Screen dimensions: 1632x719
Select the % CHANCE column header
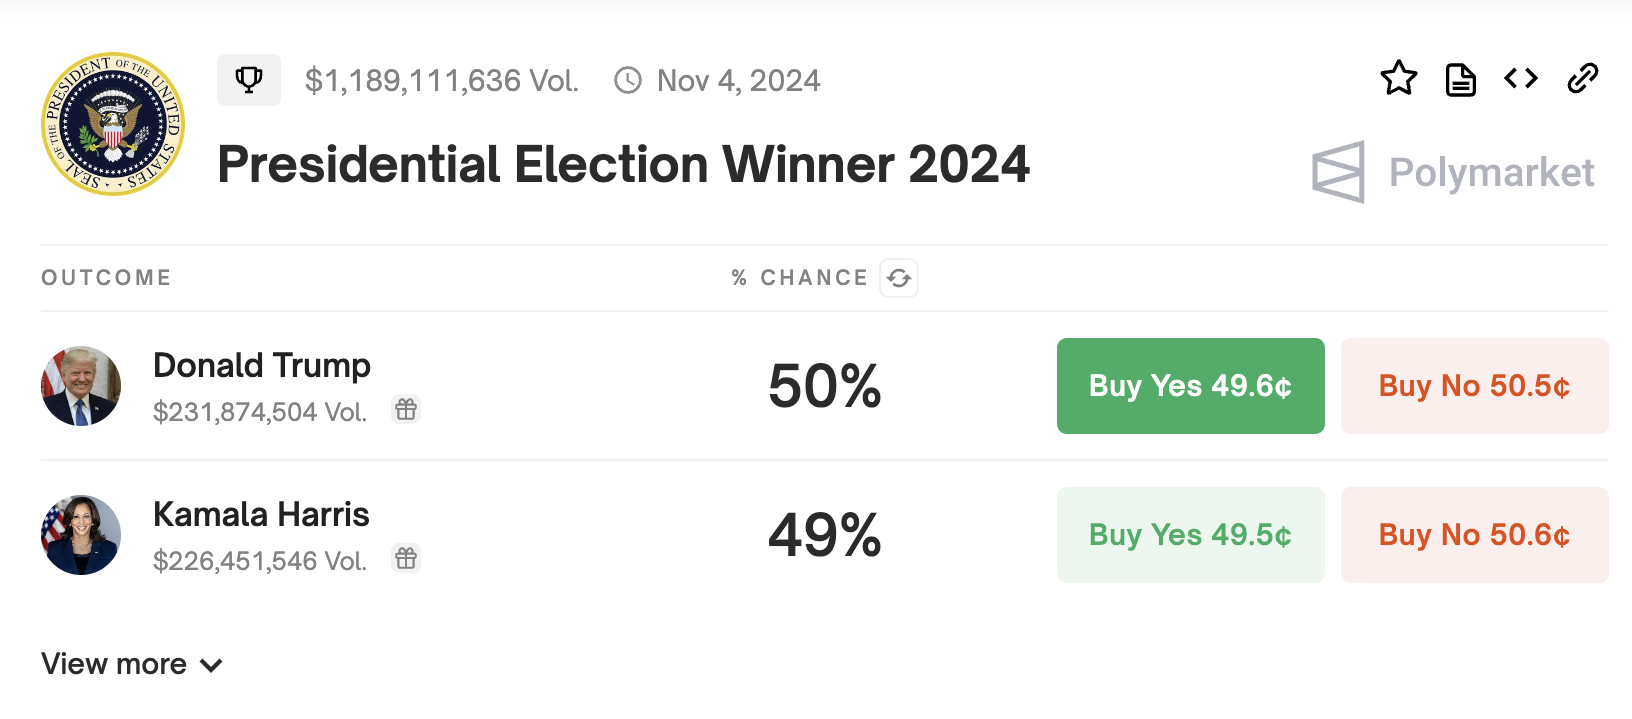[800, 277]
